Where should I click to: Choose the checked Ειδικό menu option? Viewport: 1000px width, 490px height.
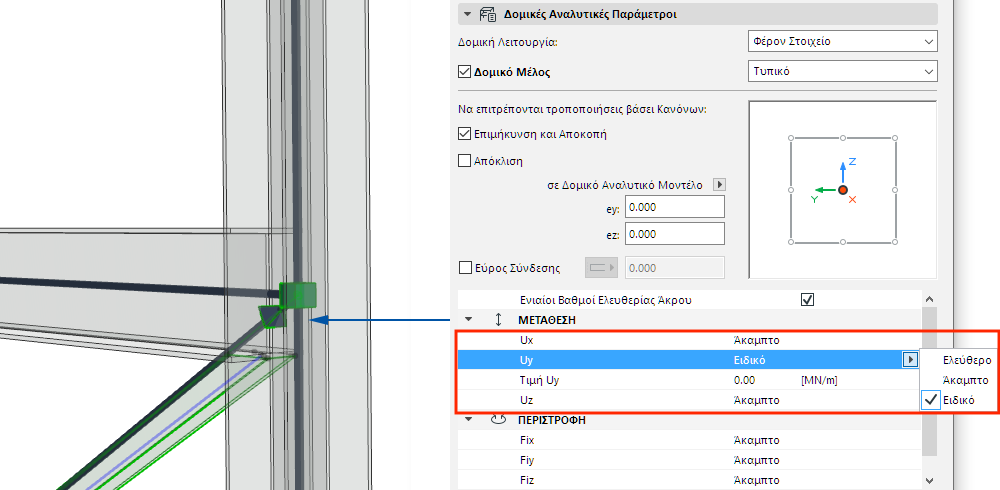pos(959,400)
